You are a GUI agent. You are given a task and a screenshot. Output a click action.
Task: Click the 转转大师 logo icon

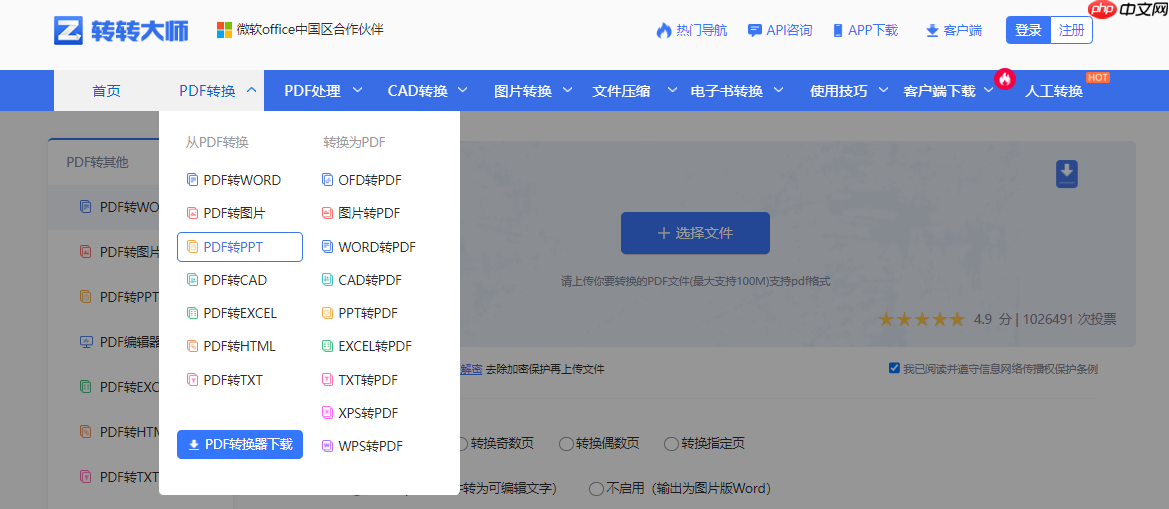click(x=69, y=31)
